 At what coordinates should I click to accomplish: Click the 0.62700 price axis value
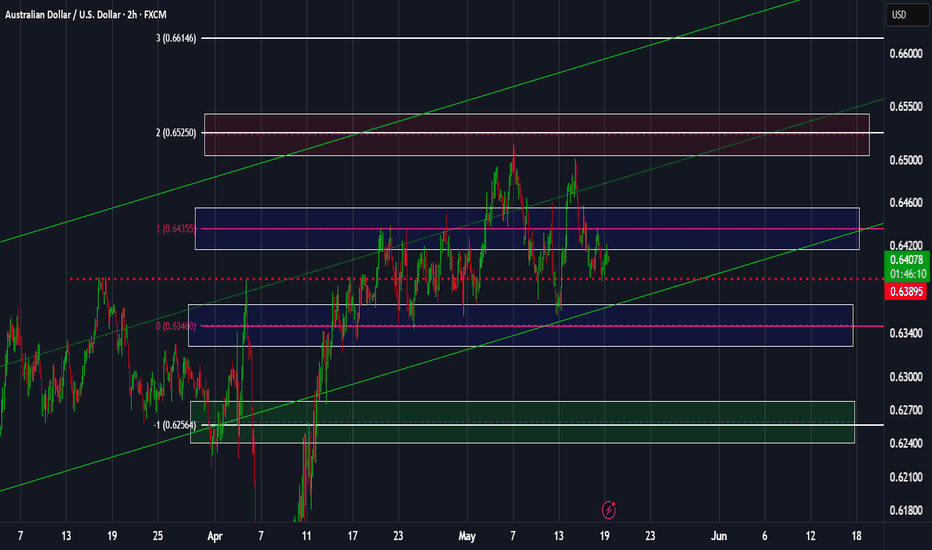(x=906, y=410)
